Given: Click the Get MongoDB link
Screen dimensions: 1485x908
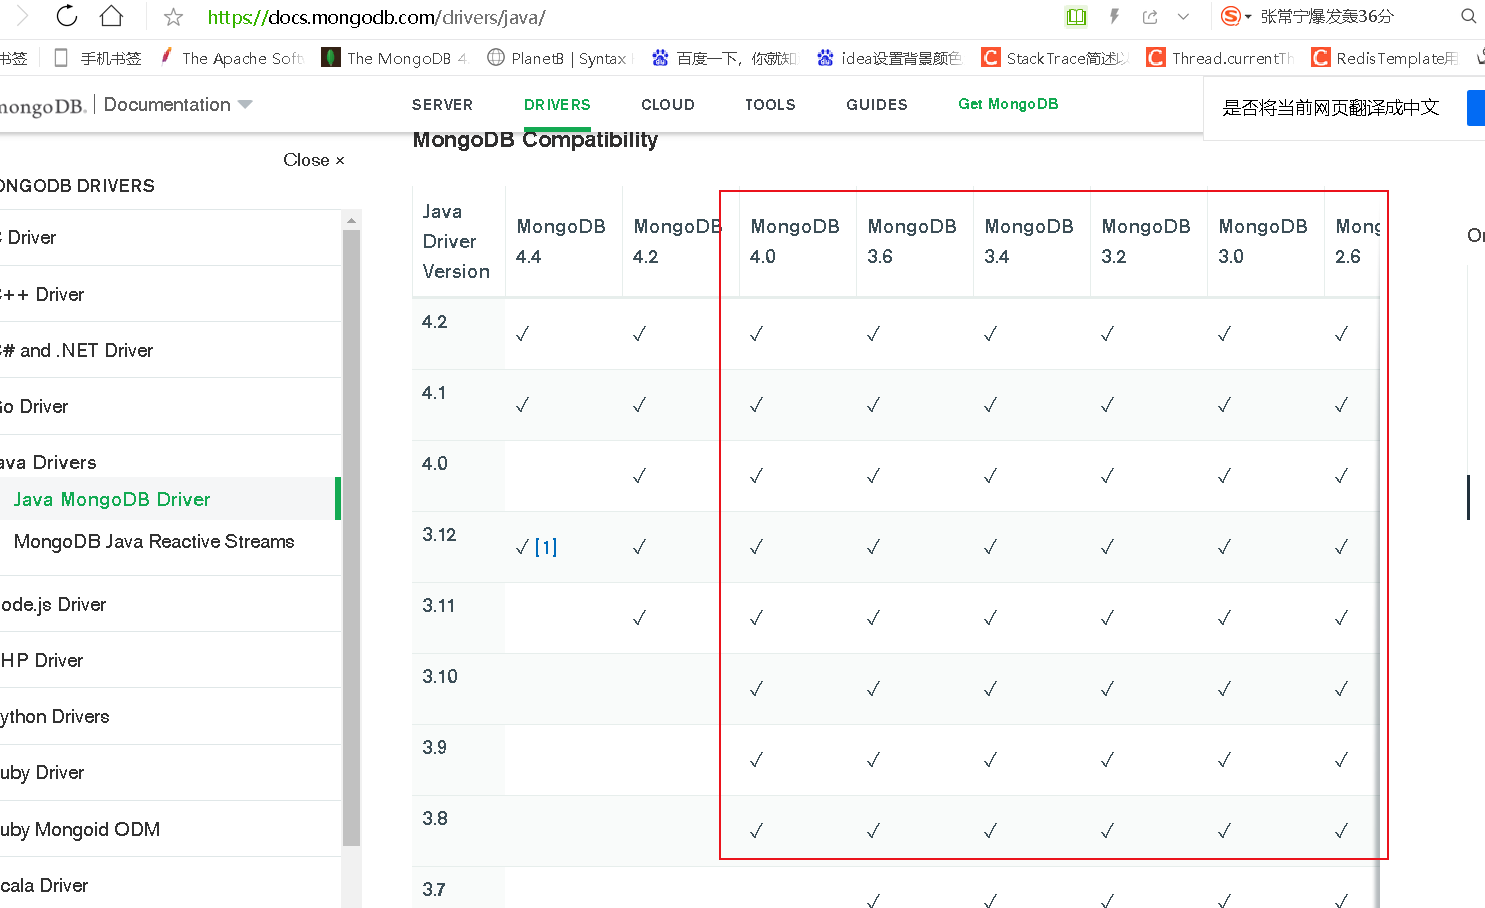Looking at the screenshot, I should point(1008,104).
